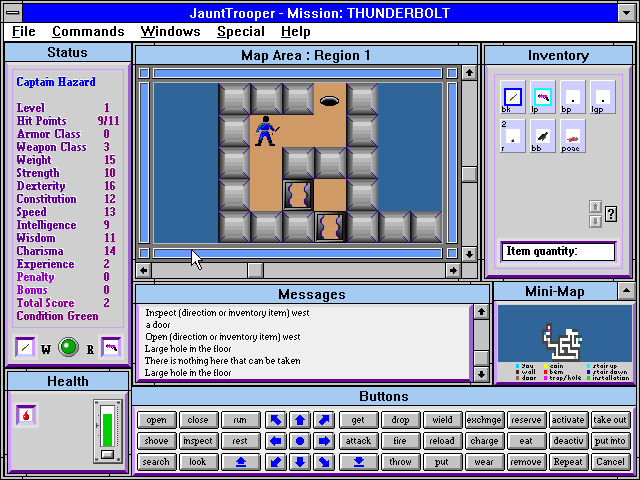640x480 pixels.
Task: Click the go downstairs arrow button
Action: click(x=359, y=462)
